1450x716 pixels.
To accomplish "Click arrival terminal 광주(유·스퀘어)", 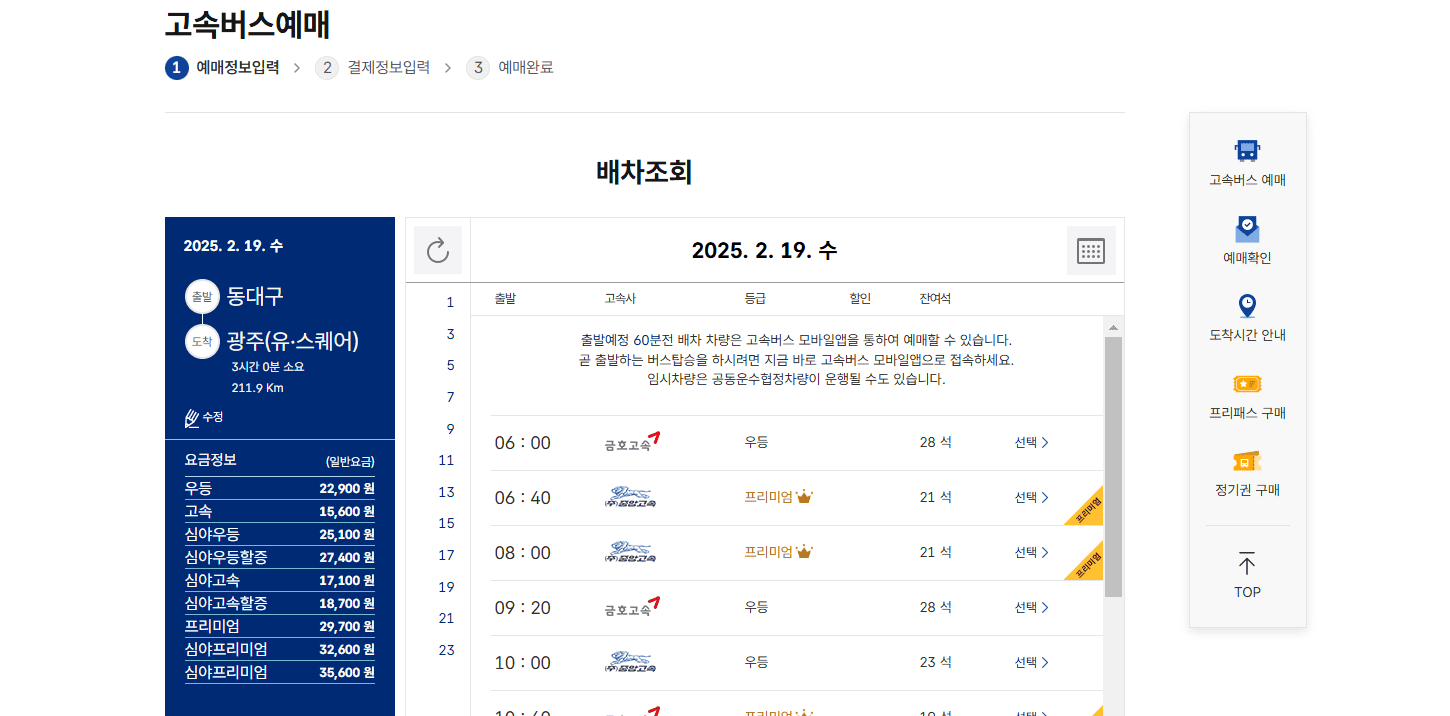I will click(293, 341).
